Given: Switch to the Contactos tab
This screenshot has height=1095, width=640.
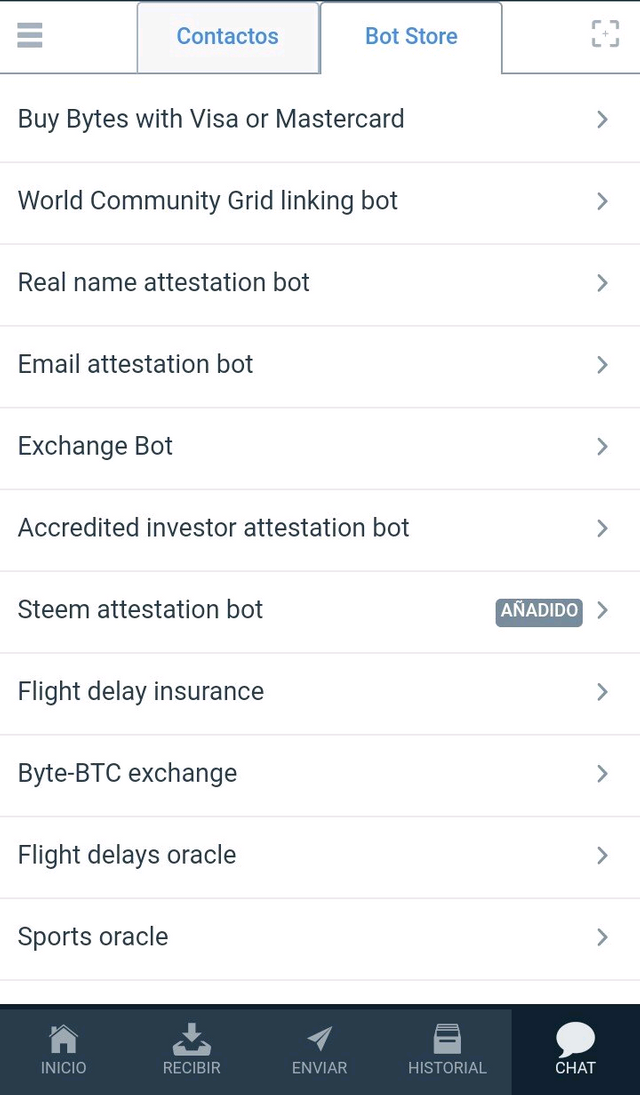Looking at the screenshot, I should [x=228, y=37].
